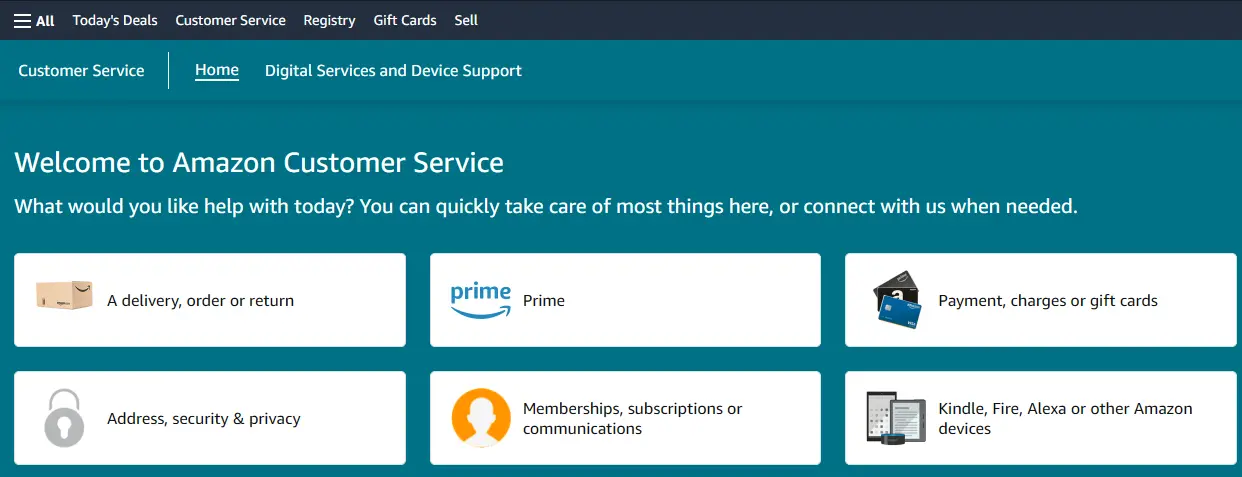Image resolution: width=1242 pixels, height=477 pixels.
Task: Switch to the Home tab
Action: 217,70
